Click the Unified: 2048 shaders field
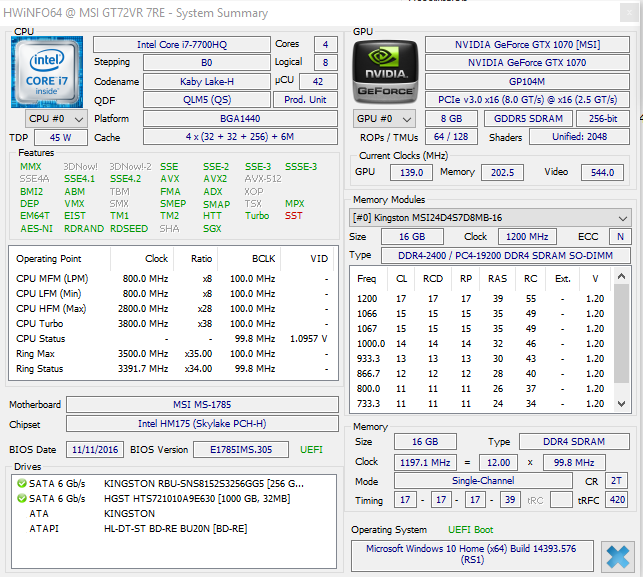This screenshot has width=643, height=577. tap(579, 137)
